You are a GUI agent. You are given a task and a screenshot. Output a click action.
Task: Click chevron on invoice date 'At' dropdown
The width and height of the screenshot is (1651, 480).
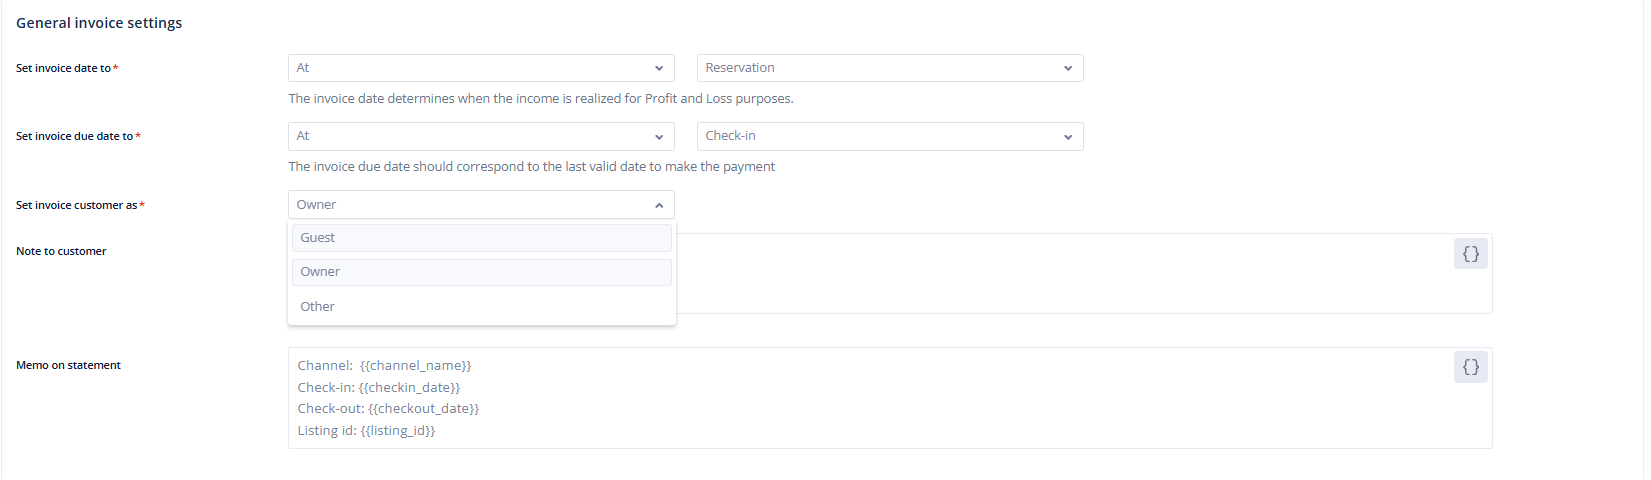coord(659,68)
